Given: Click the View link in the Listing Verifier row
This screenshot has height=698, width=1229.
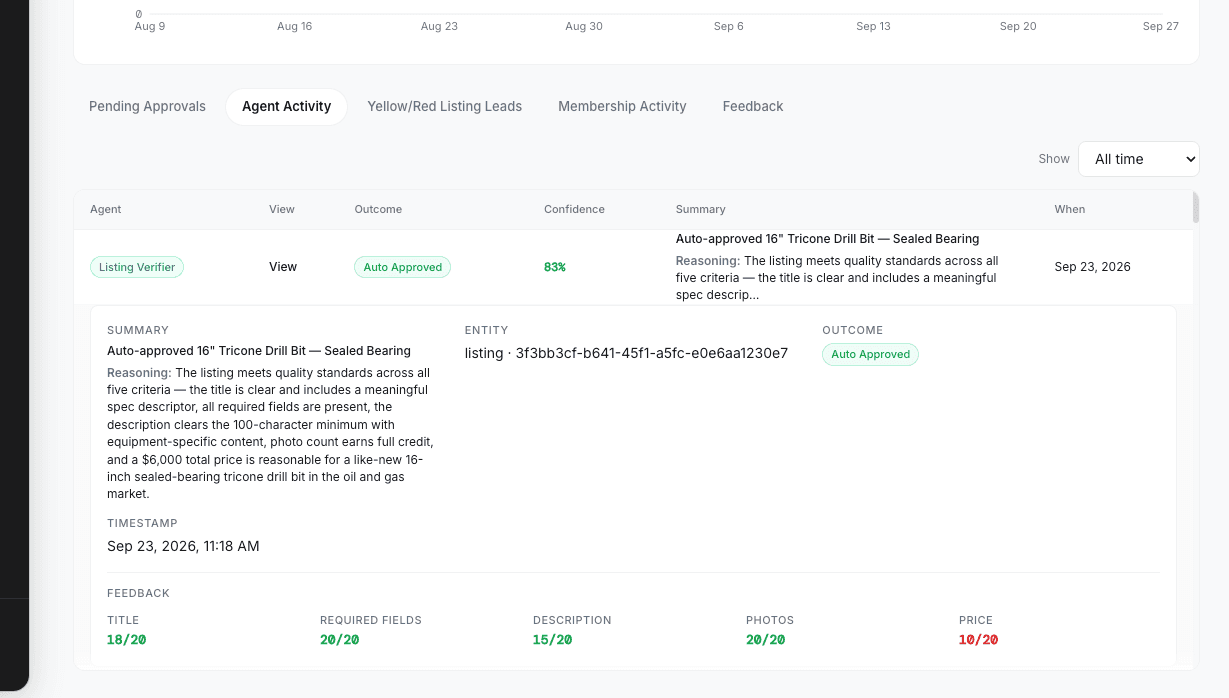Looking at the screenshot, I should click(x=283, y=267).
